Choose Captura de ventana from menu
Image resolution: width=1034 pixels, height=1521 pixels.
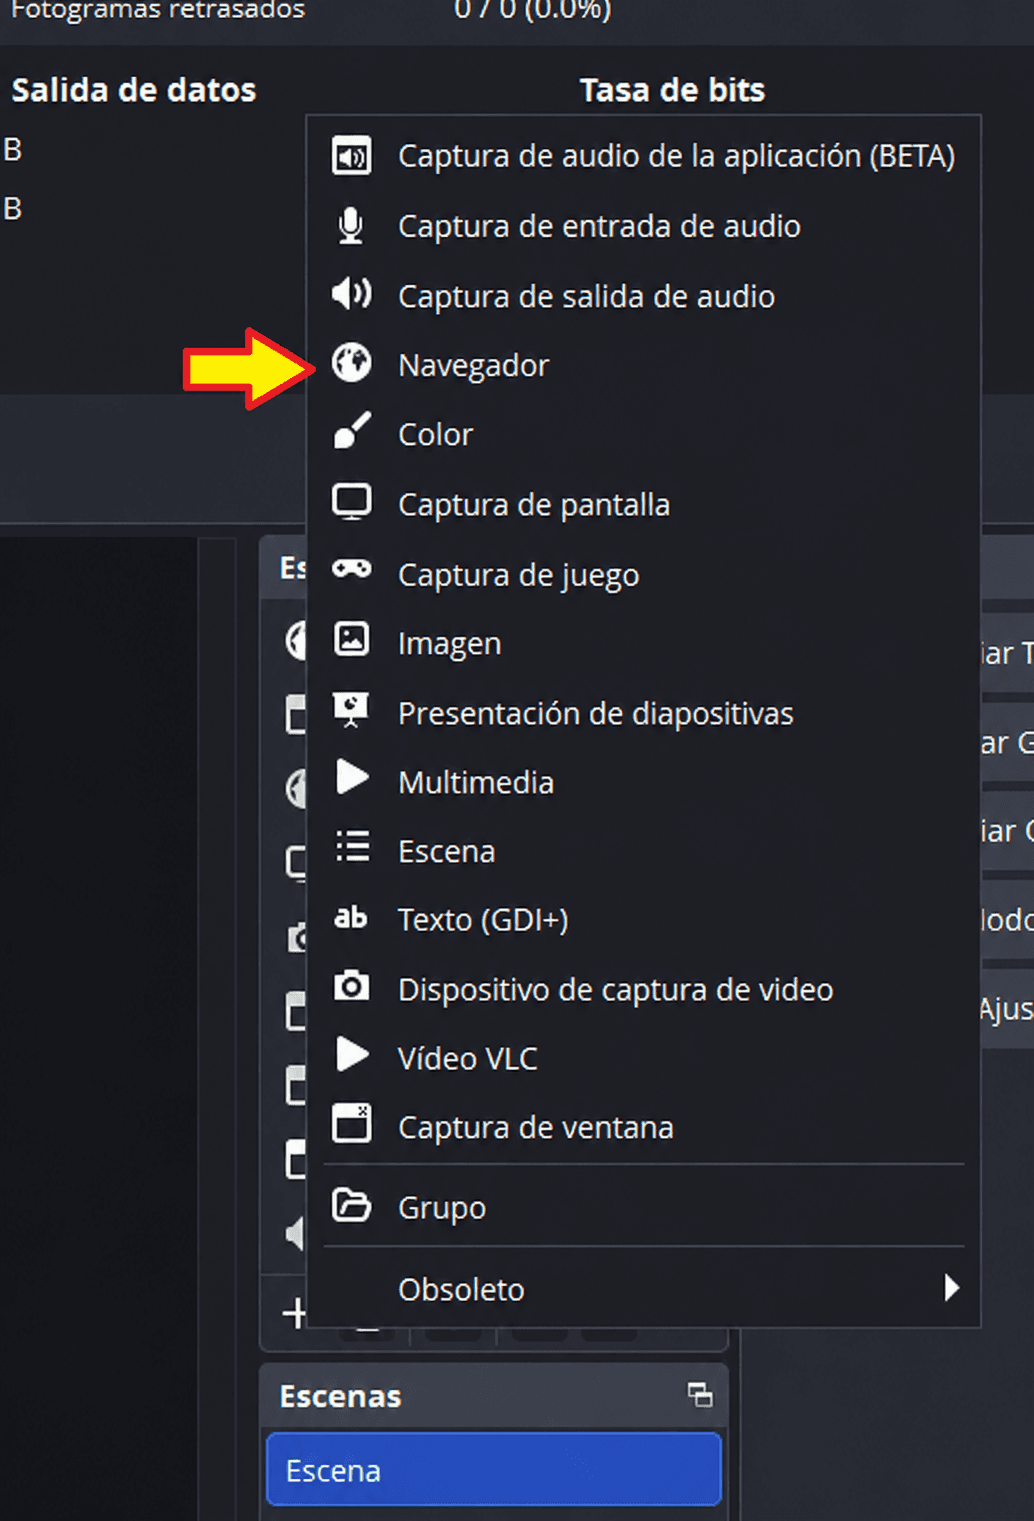point(643,1127)
